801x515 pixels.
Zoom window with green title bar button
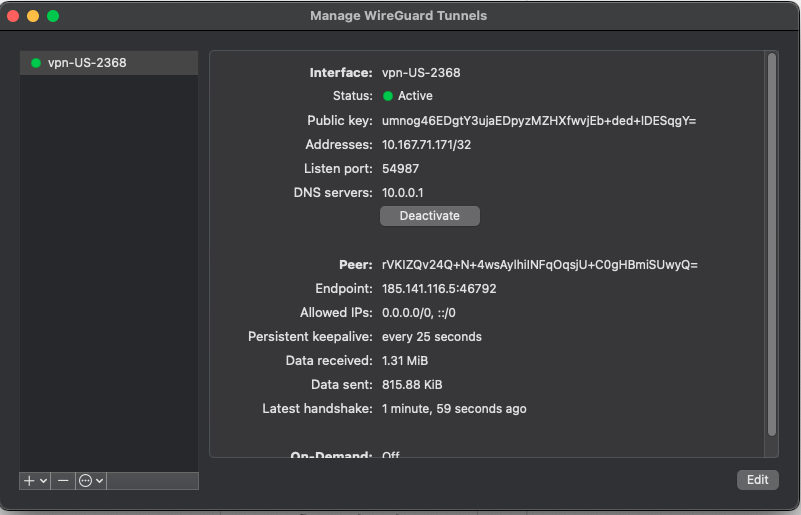[x=53, y=16]
